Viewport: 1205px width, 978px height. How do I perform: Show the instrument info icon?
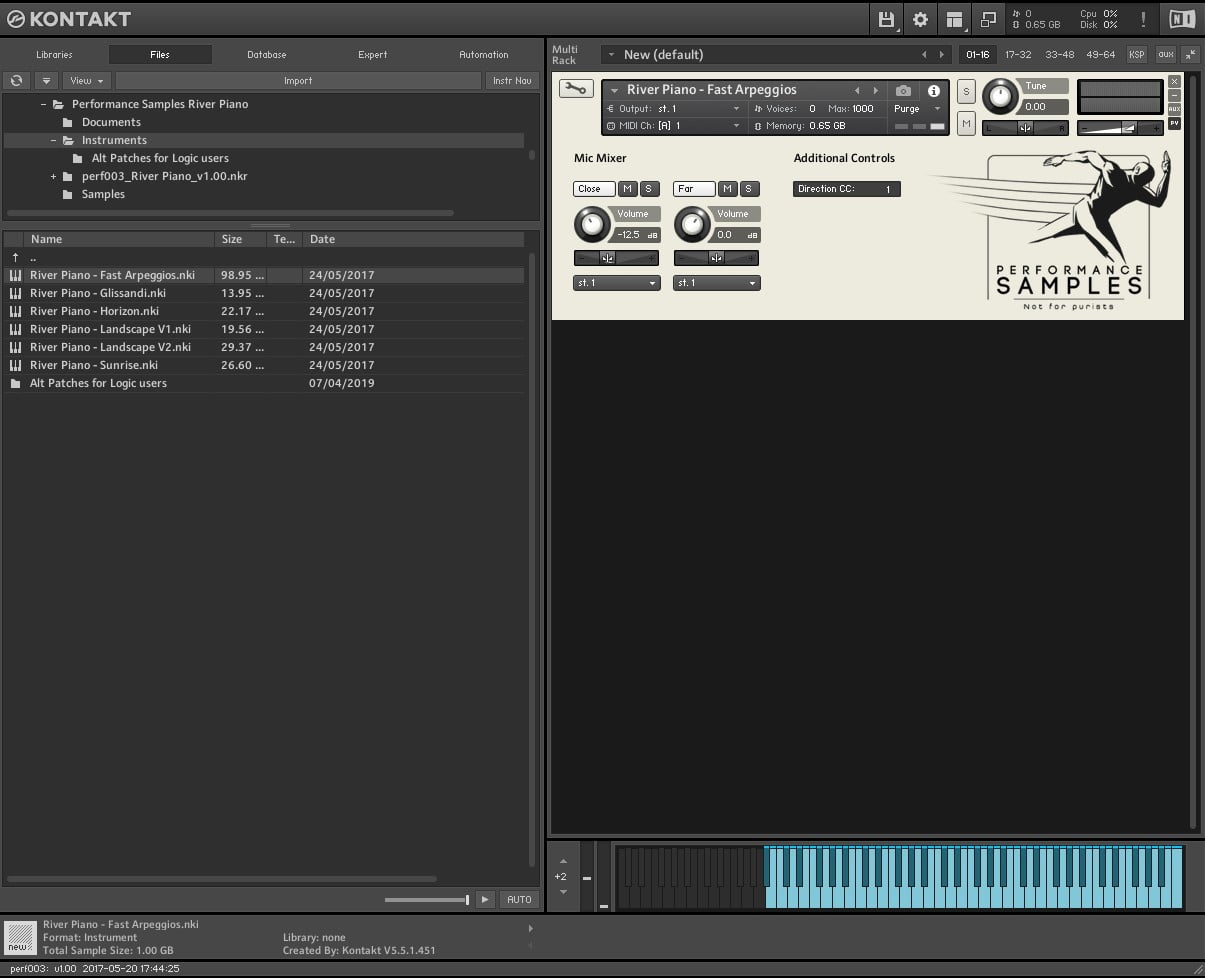point(934,90)
